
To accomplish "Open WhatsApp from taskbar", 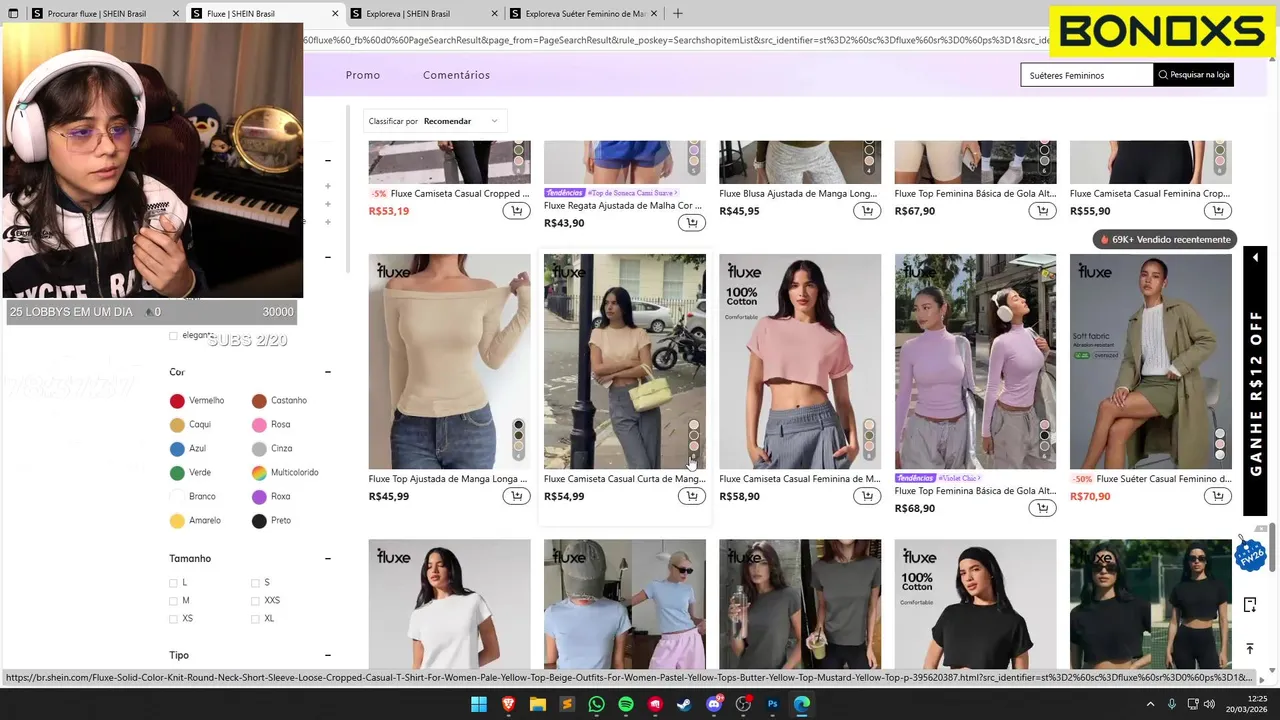I will click(x=596, y=704).
